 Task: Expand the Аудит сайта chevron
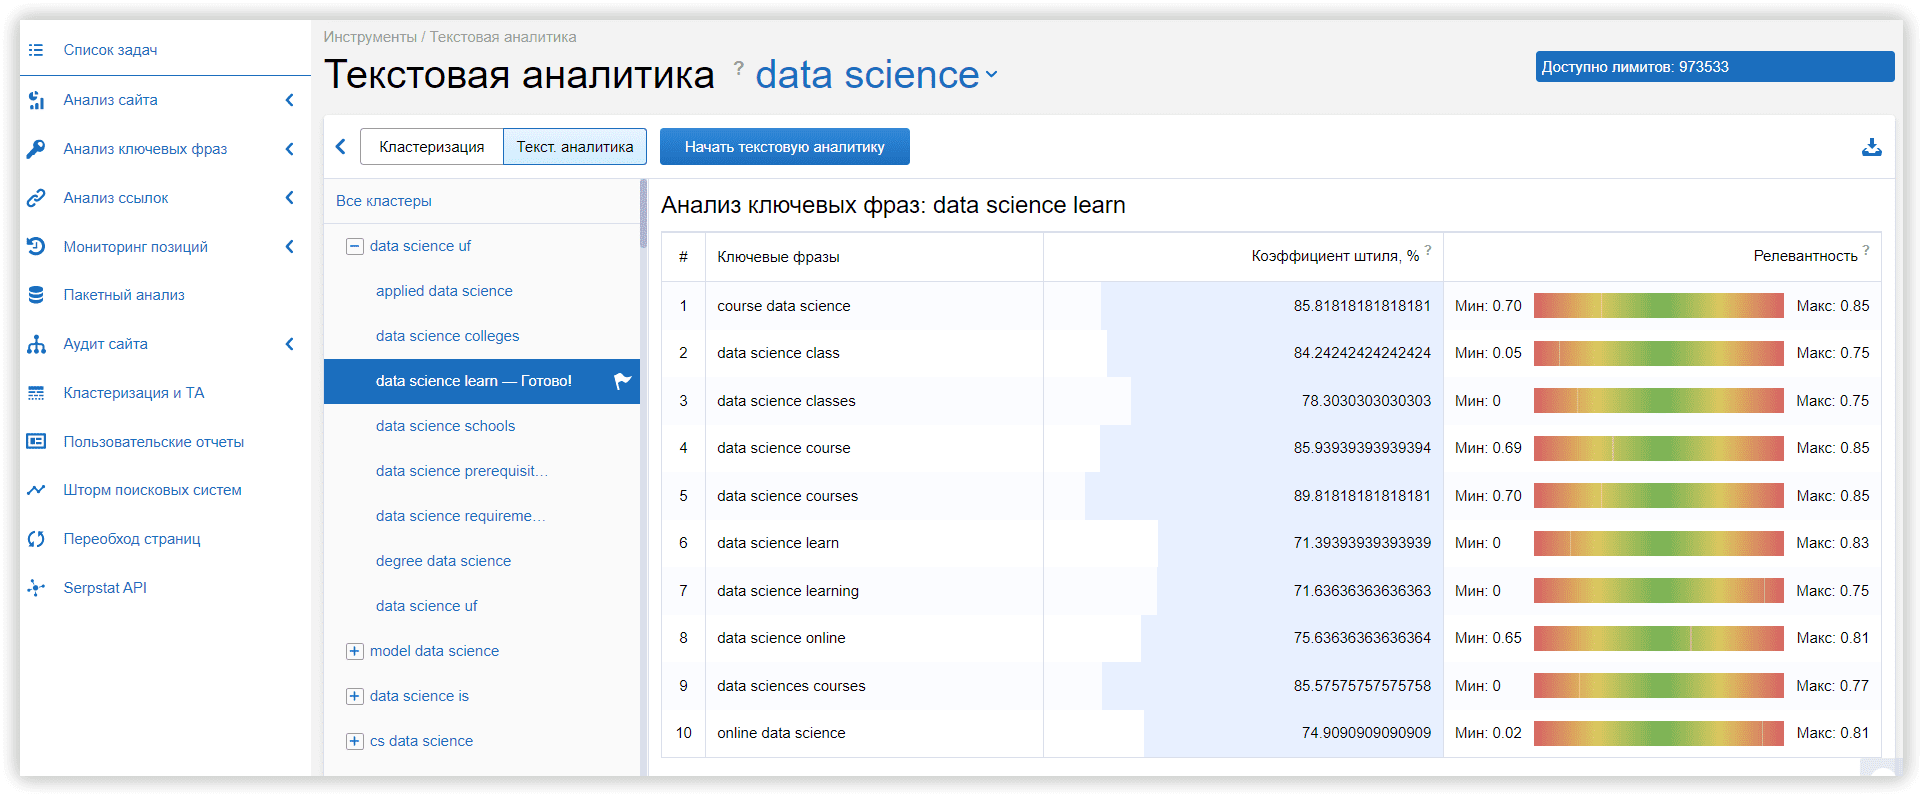(x=290, y=344)
